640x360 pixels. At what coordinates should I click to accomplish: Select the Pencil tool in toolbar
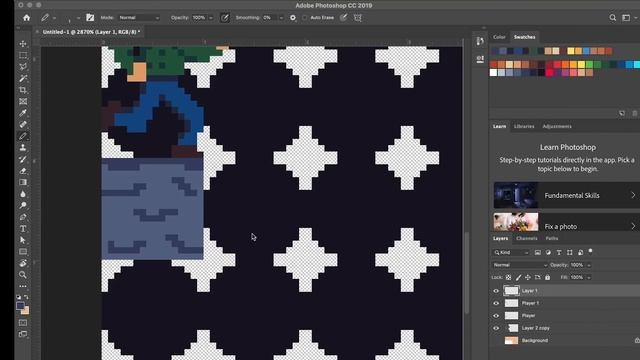coord(23,136)
